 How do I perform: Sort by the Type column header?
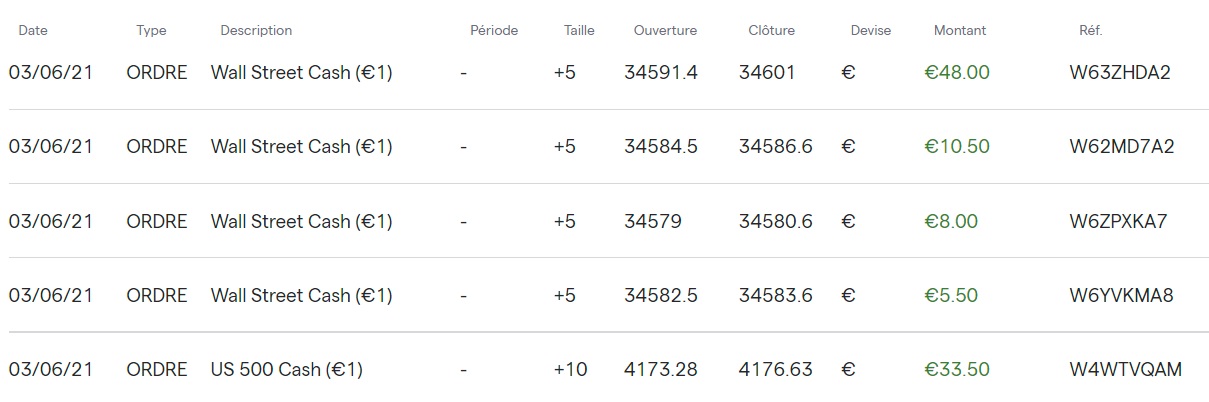151,30
